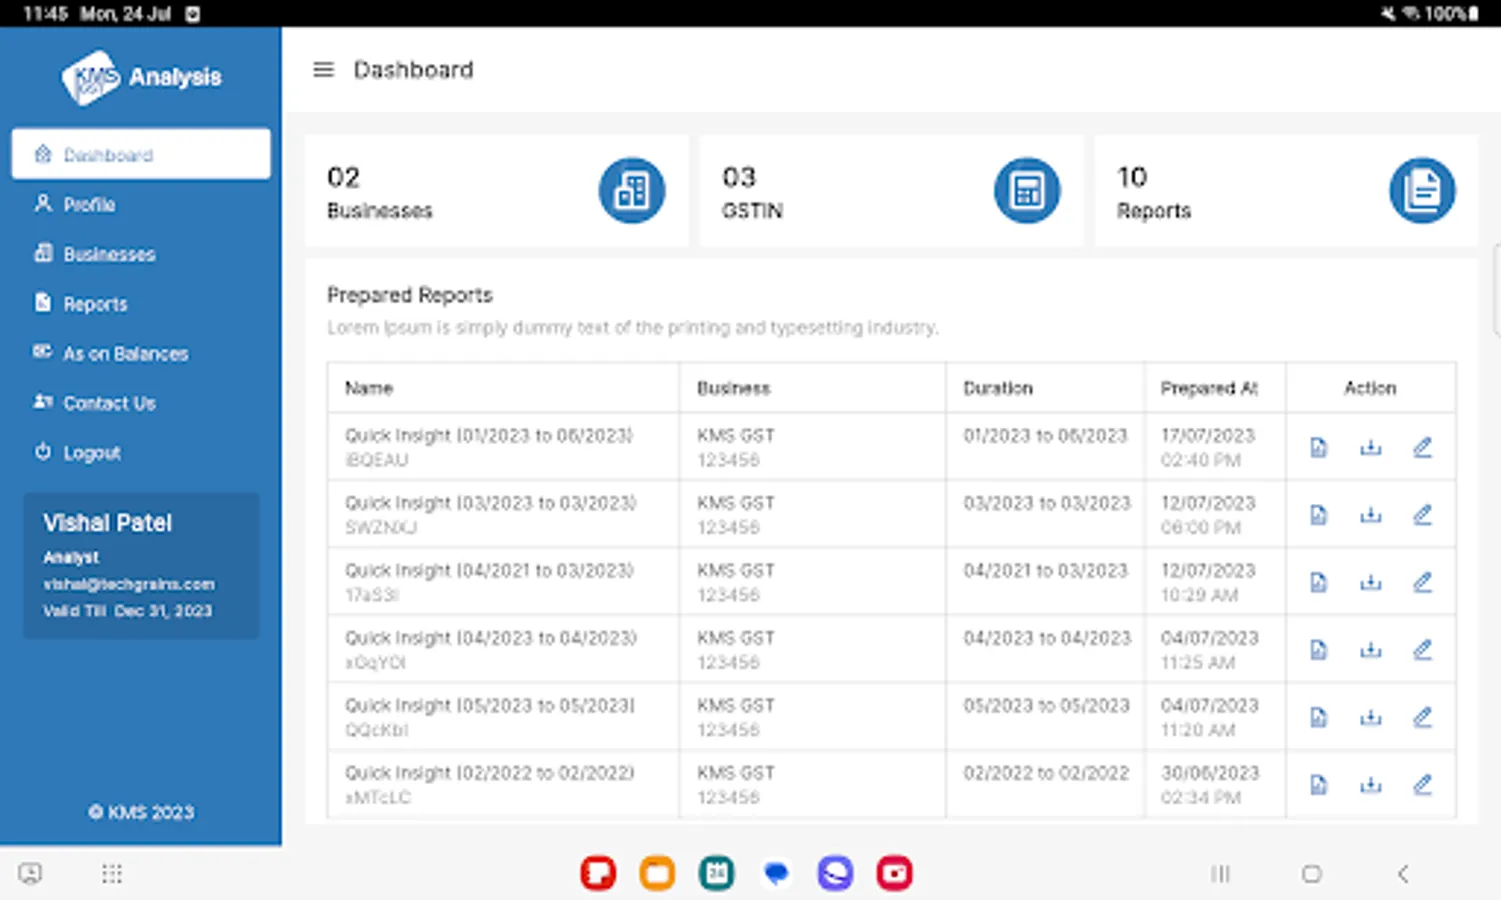View report file for first Quick Insight row
This screenshot has width=1501, height=900.
[1319, 447]
